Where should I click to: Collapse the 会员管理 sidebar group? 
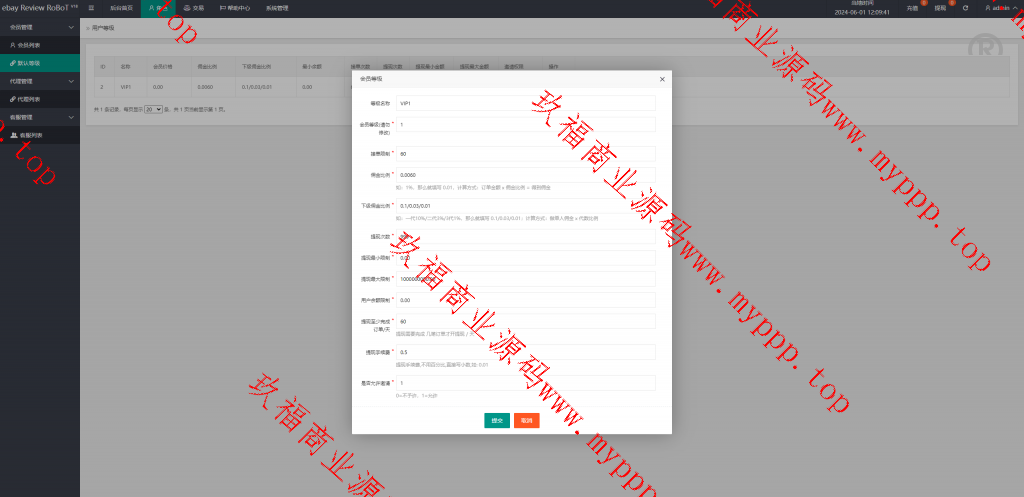tap(40, 28)
